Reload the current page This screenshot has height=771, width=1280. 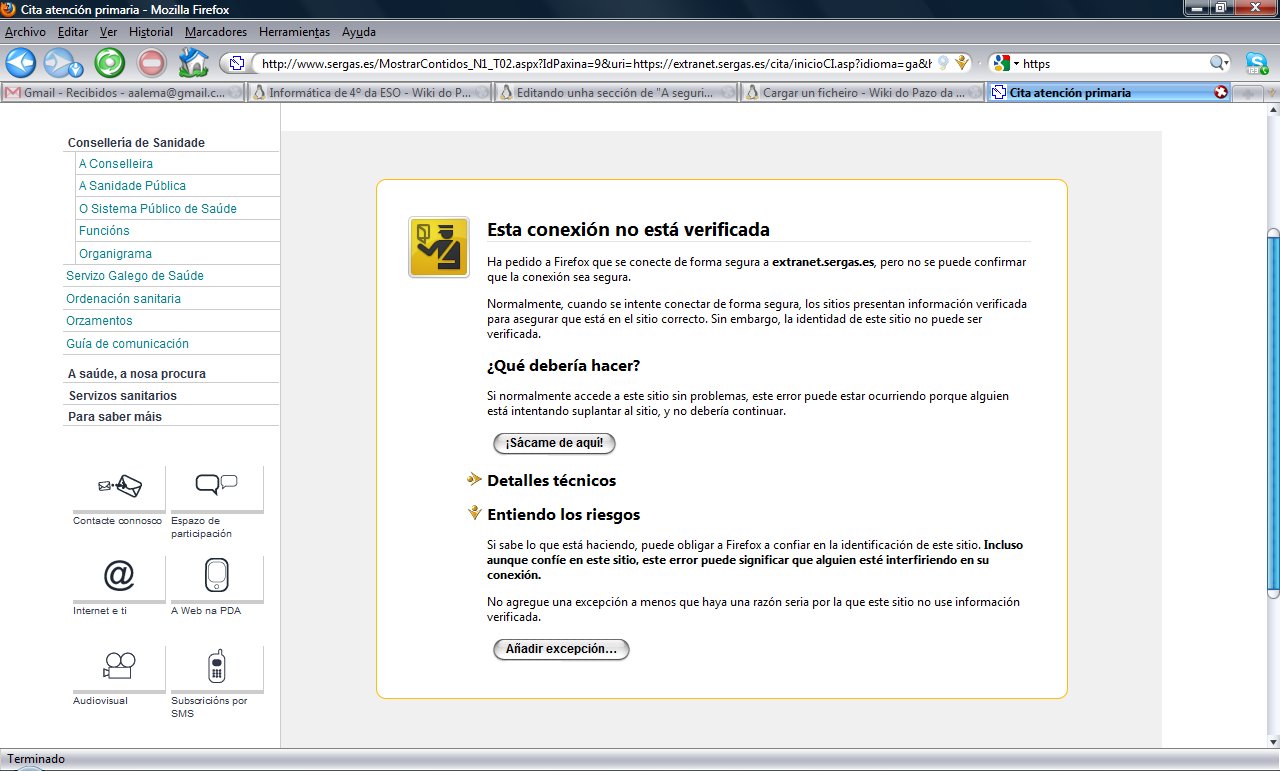pyautogui.click(x=109, y=63)
